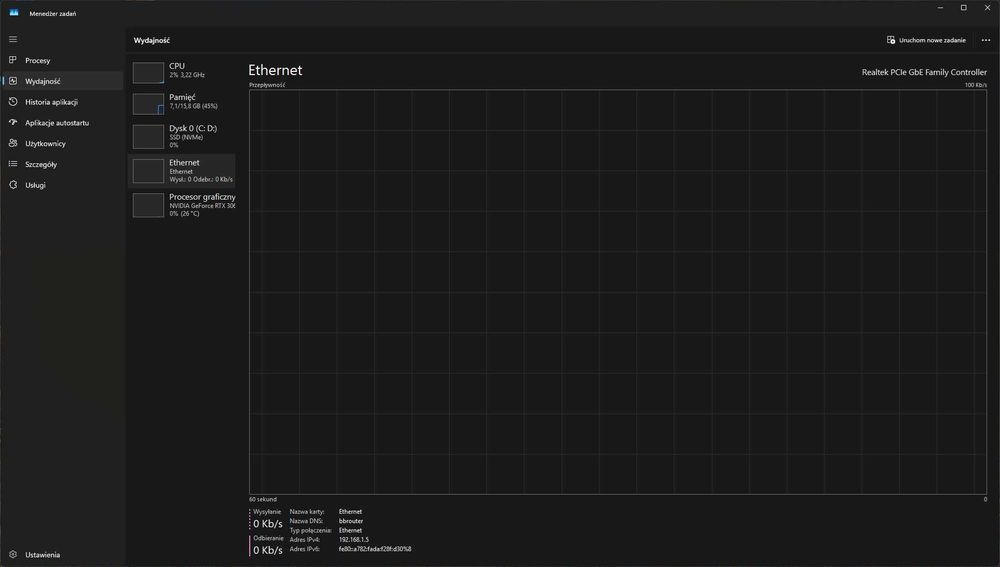This screenshot has height=567, width=1000.
Task: Close the Menedżer zadań window
Action: (987, 8)
